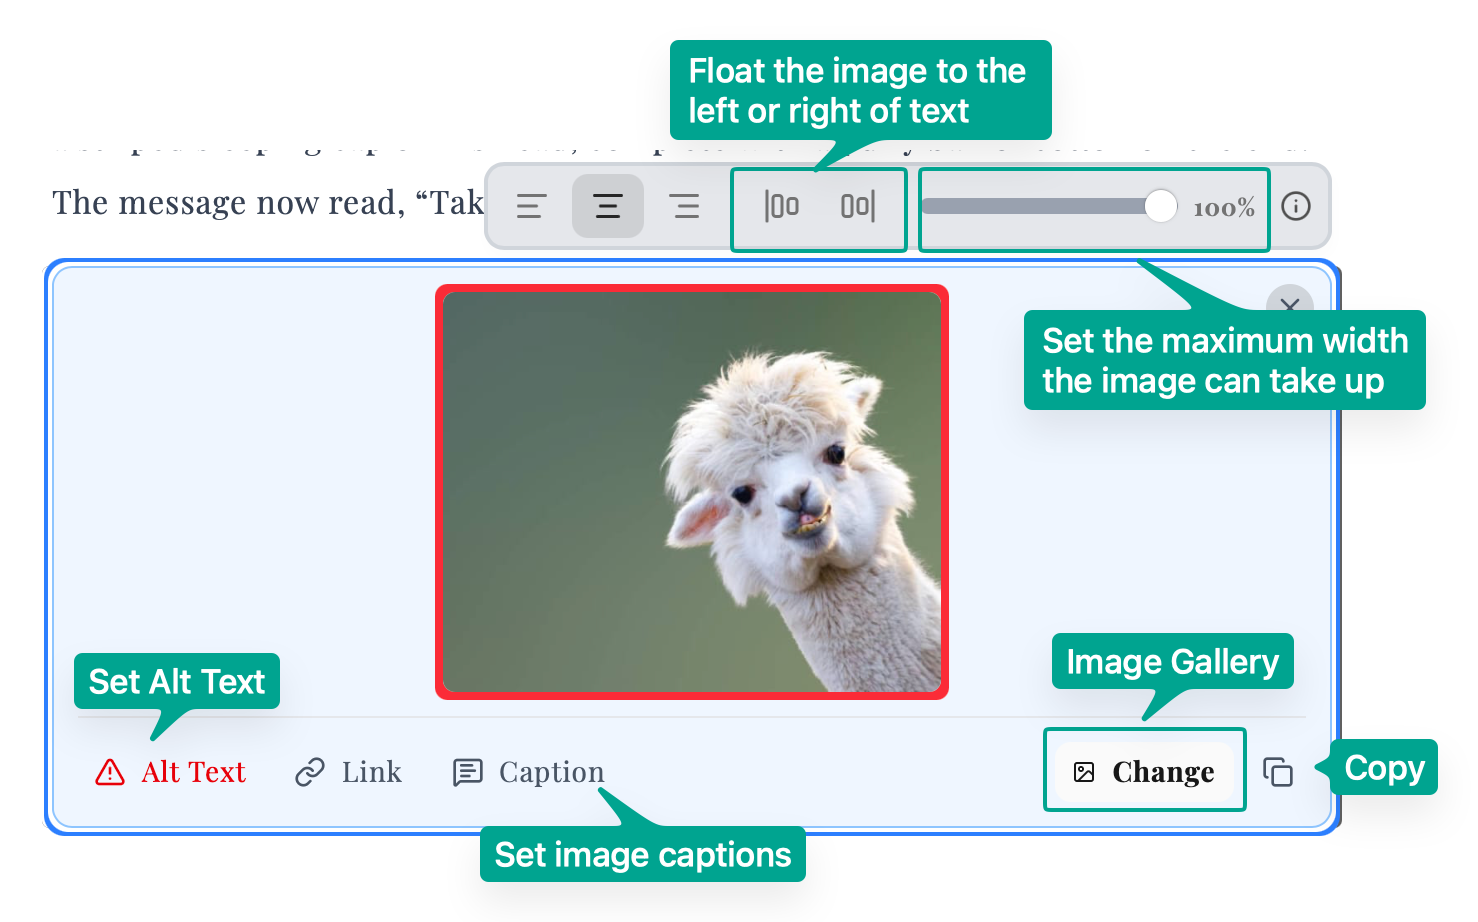Screen dimensions: 1478x922
Task: Click the image icon inside the Change button
Action: point(1085,771)
